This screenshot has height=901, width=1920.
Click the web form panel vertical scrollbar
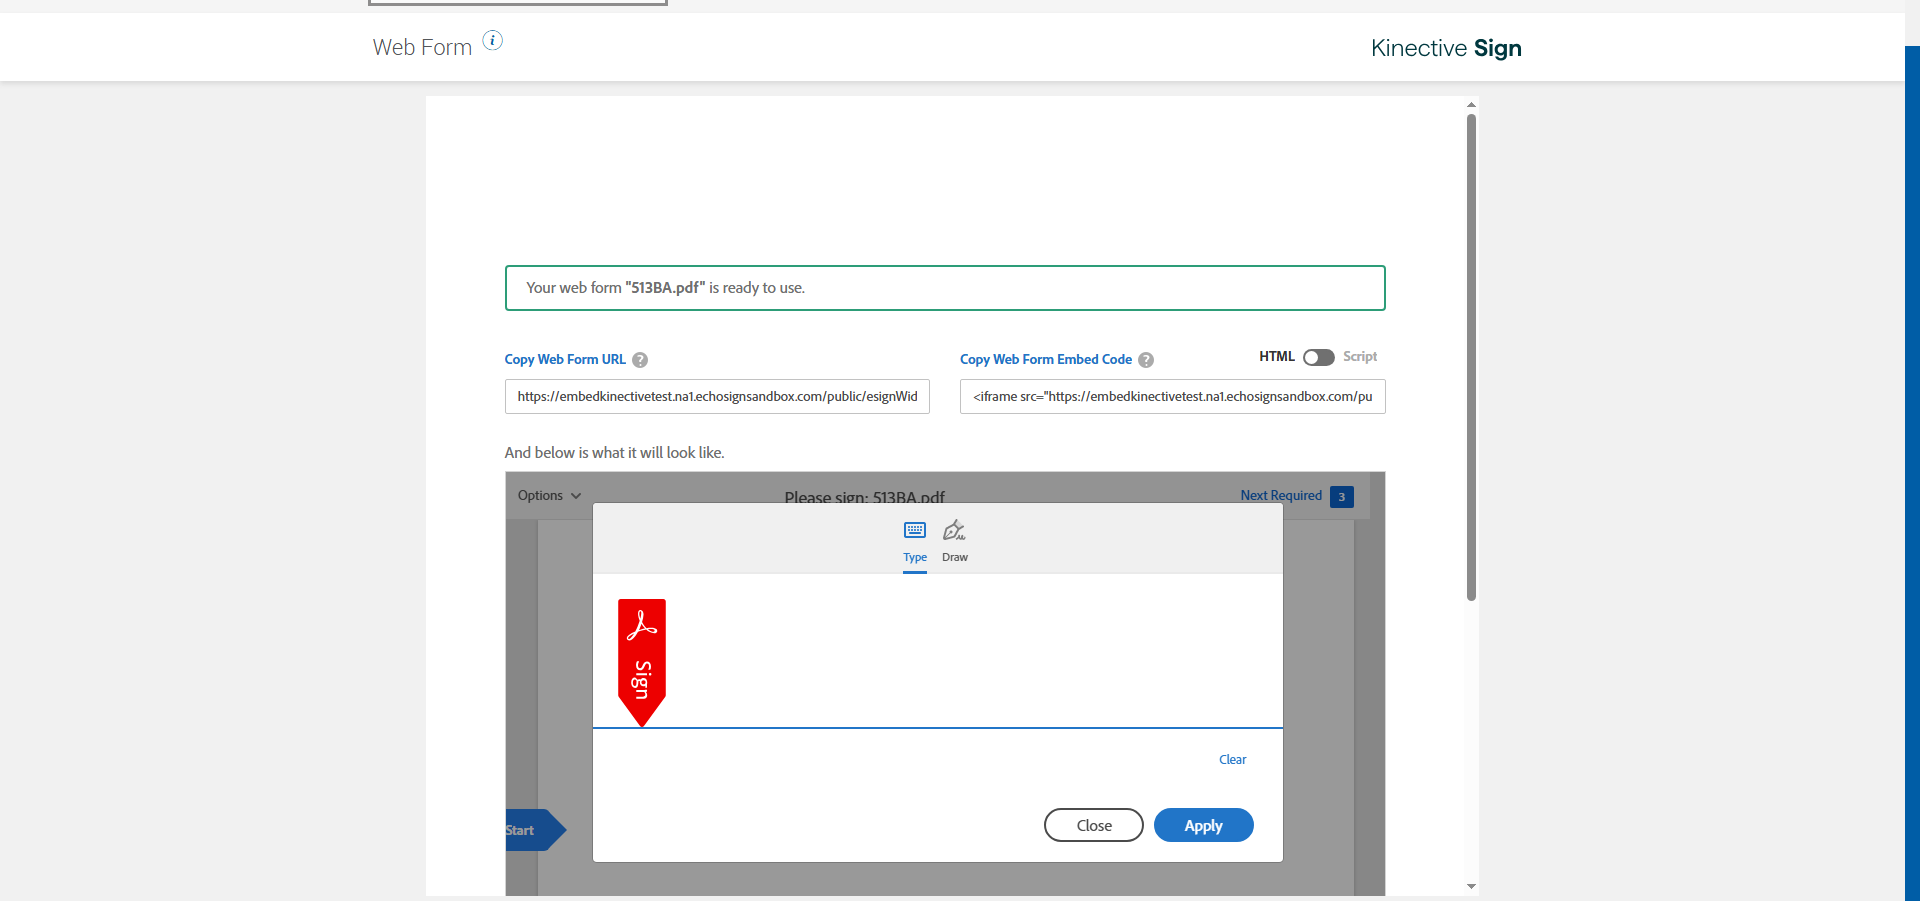coord(1471,357)
